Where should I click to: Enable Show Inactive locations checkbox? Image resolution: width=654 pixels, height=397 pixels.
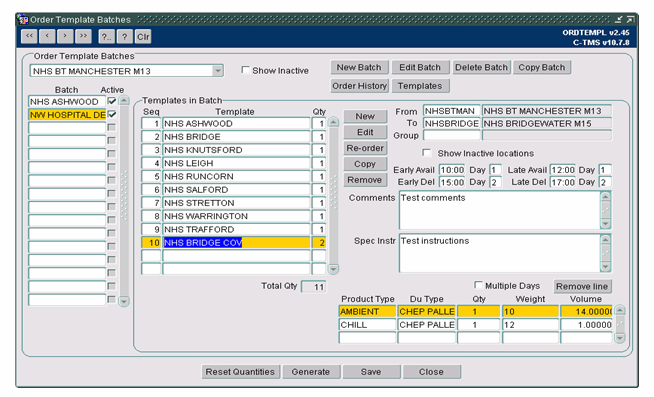click(426, 153)
